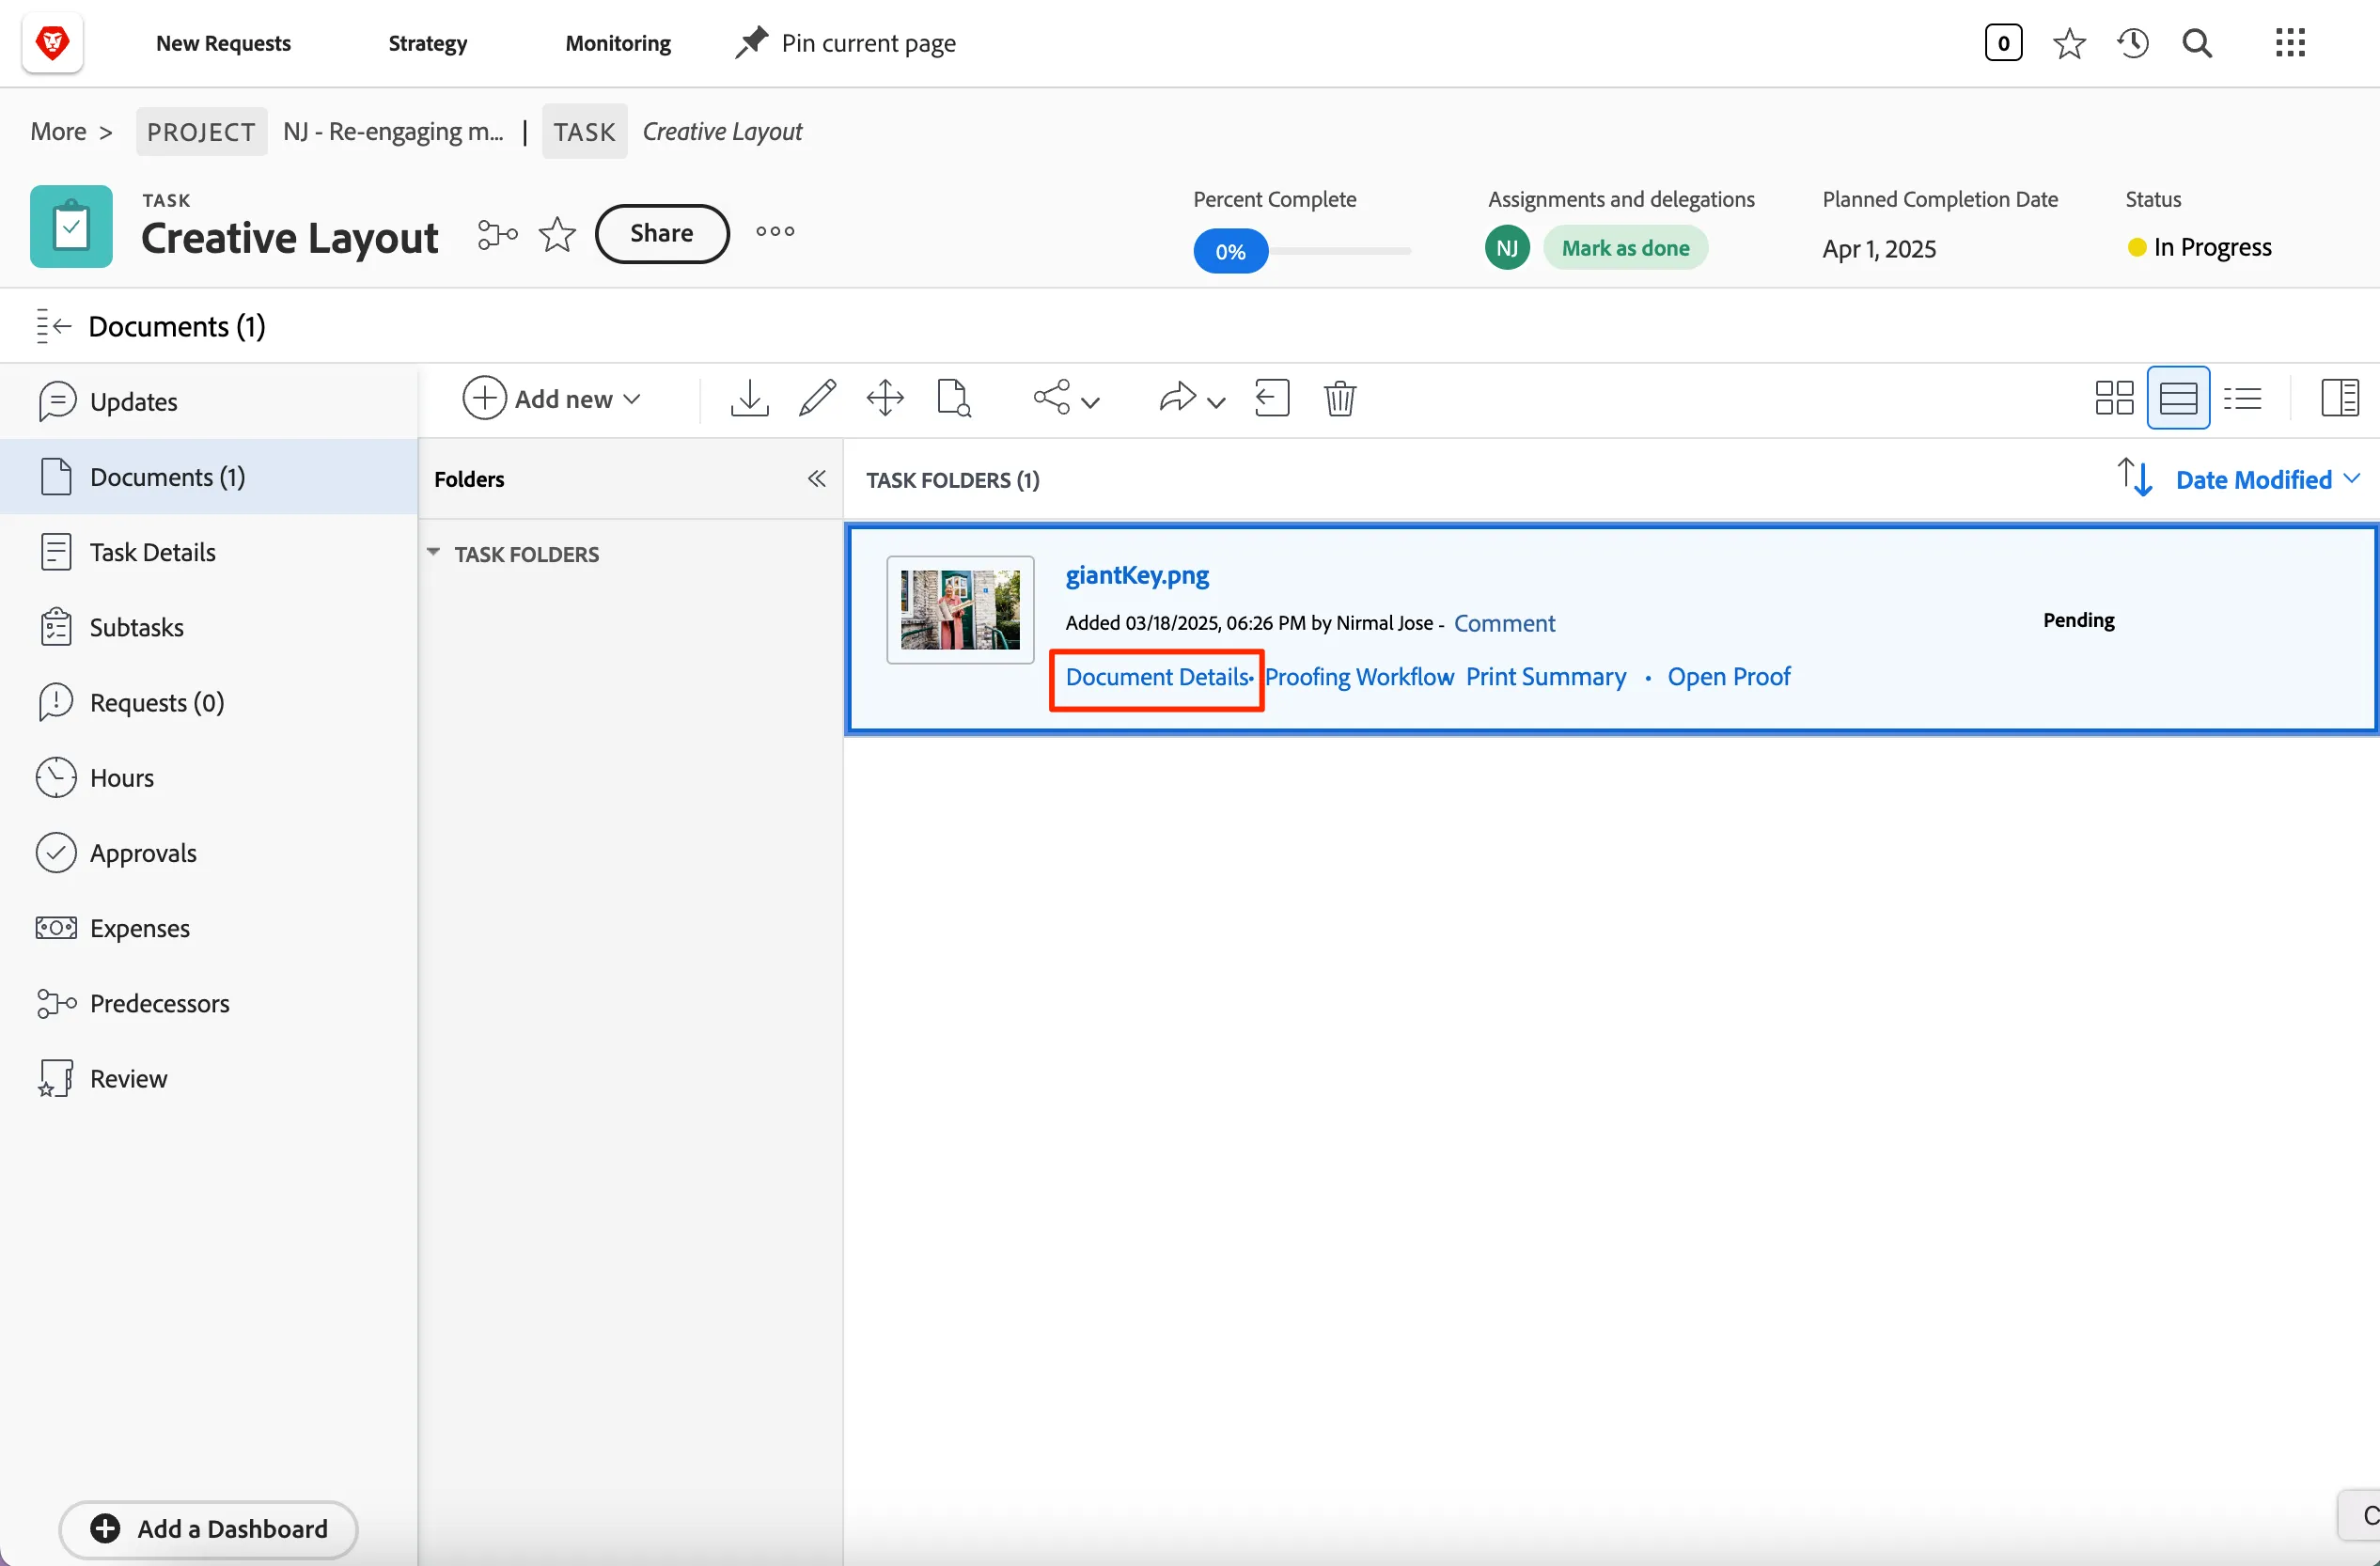Click the search magnifier icon
The image size is (2380, 1566).
pos(2197,43)
